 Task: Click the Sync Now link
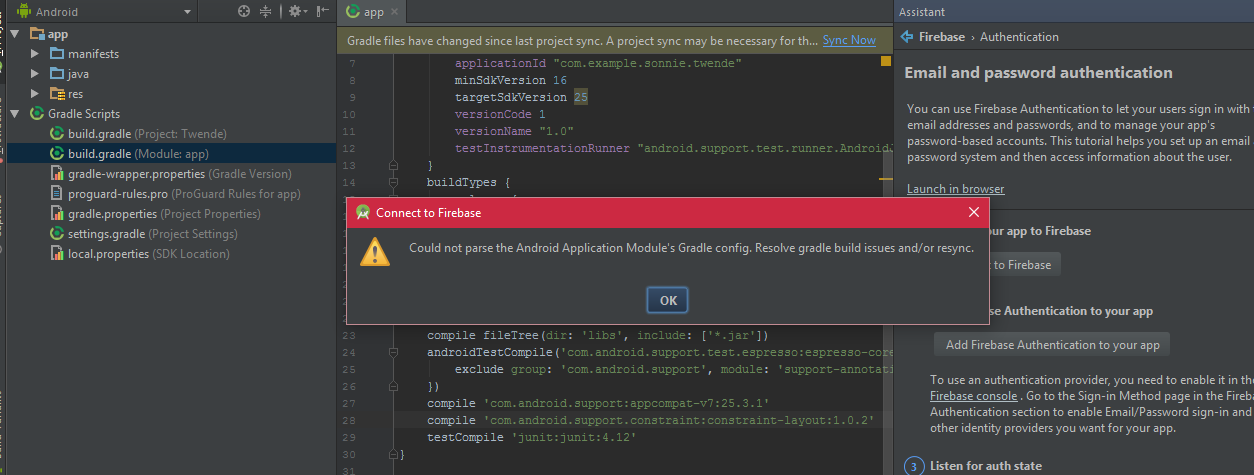849,41
